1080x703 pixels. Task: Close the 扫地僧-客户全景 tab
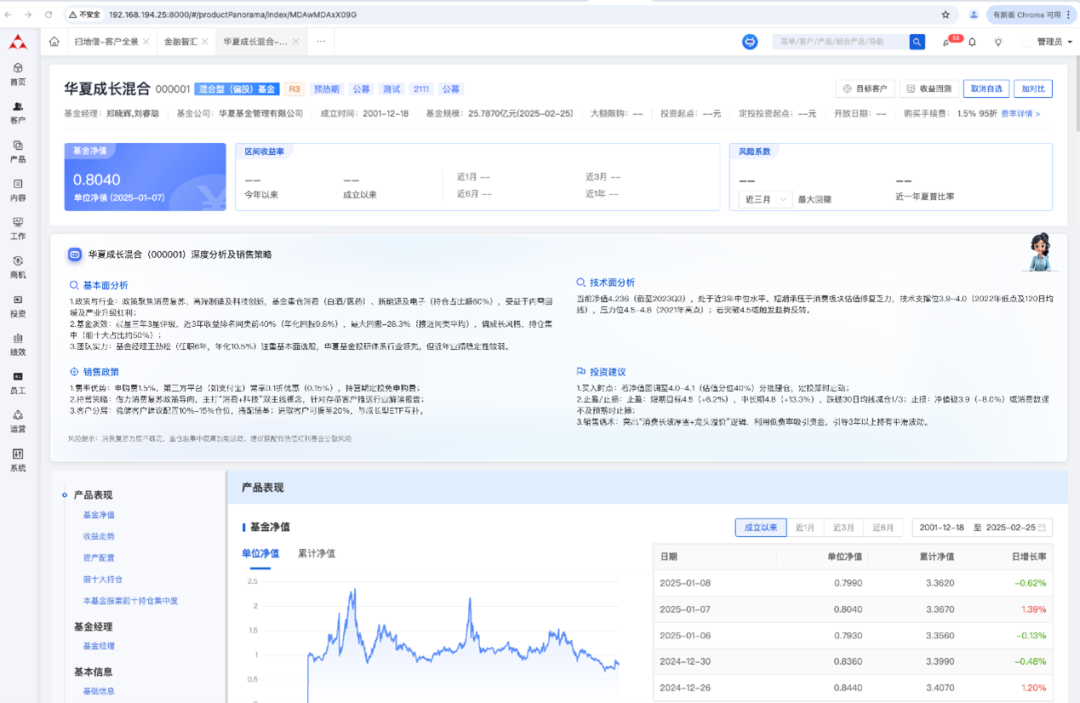[x=146, y=42]
